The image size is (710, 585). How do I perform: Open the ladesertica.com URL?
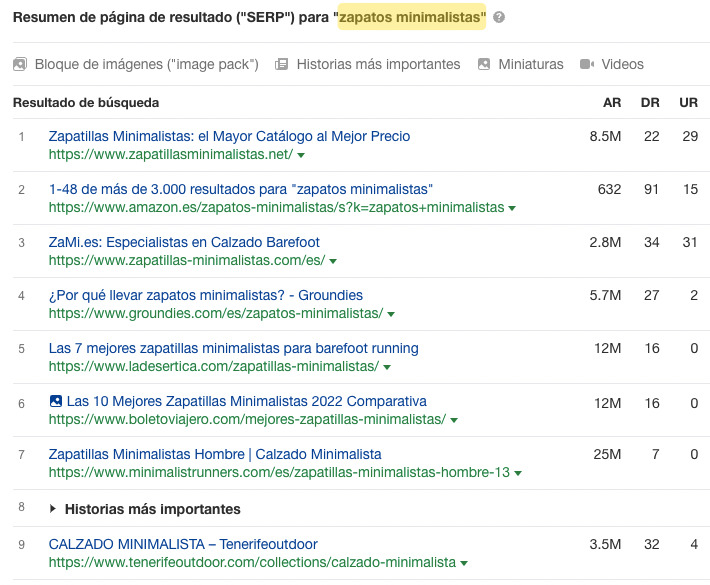214,366
